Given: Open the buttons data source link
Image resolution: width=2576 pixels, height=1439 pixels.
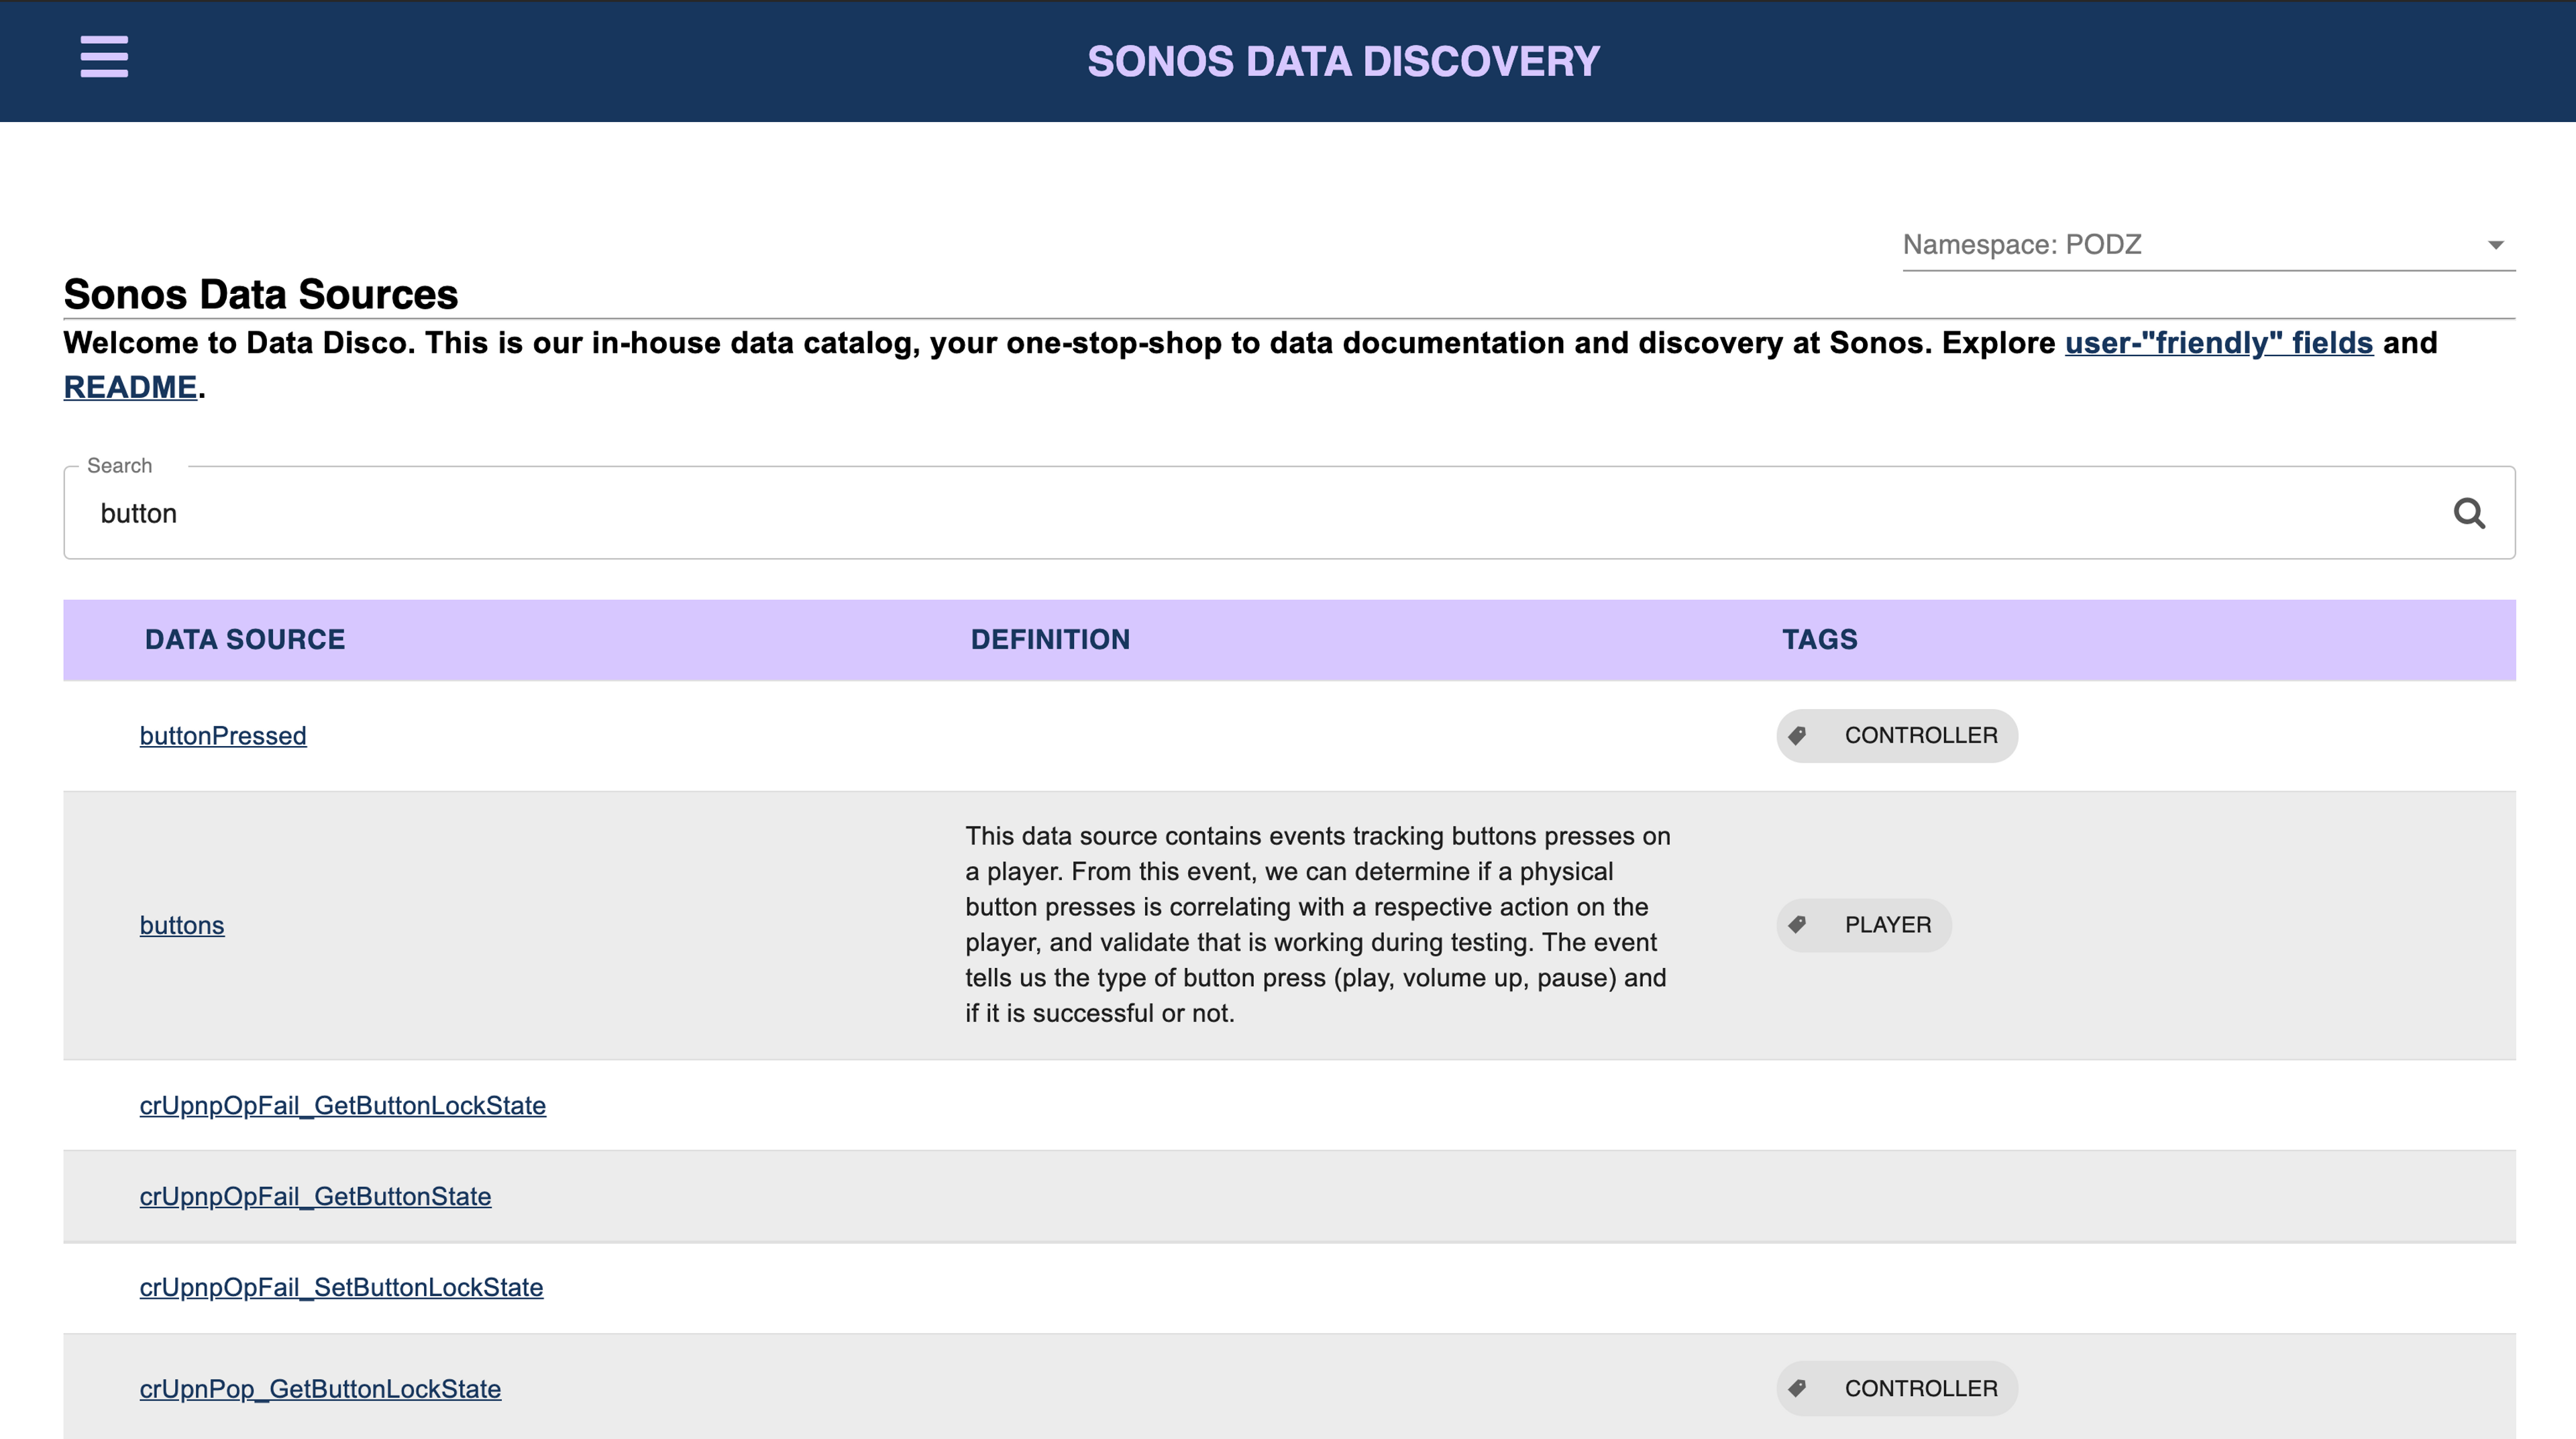Looking at the screenshot, I should point(182,925).
